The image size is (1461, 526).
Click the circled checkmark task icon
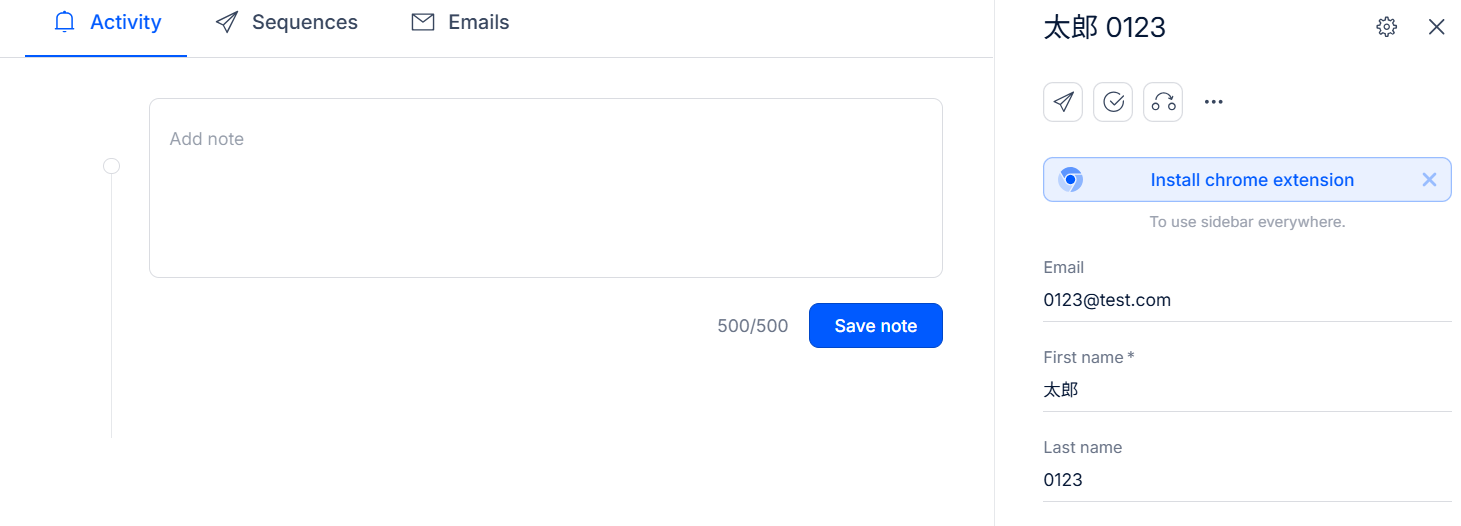coord(1113,102)
